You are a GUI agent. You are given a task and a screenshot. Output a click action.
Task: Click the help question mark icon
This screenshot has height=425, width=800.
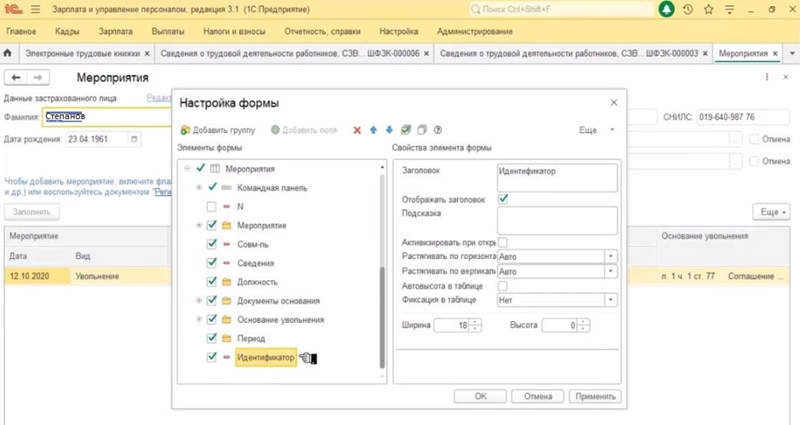click(x=438, y=130)
